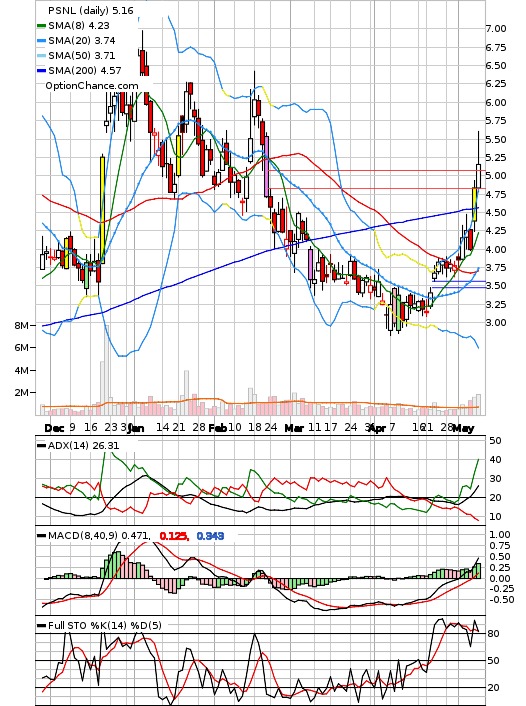Click the OptionChance.com watermark text
The width and height of the screenshot is (526, 706).
click(92, 86)
